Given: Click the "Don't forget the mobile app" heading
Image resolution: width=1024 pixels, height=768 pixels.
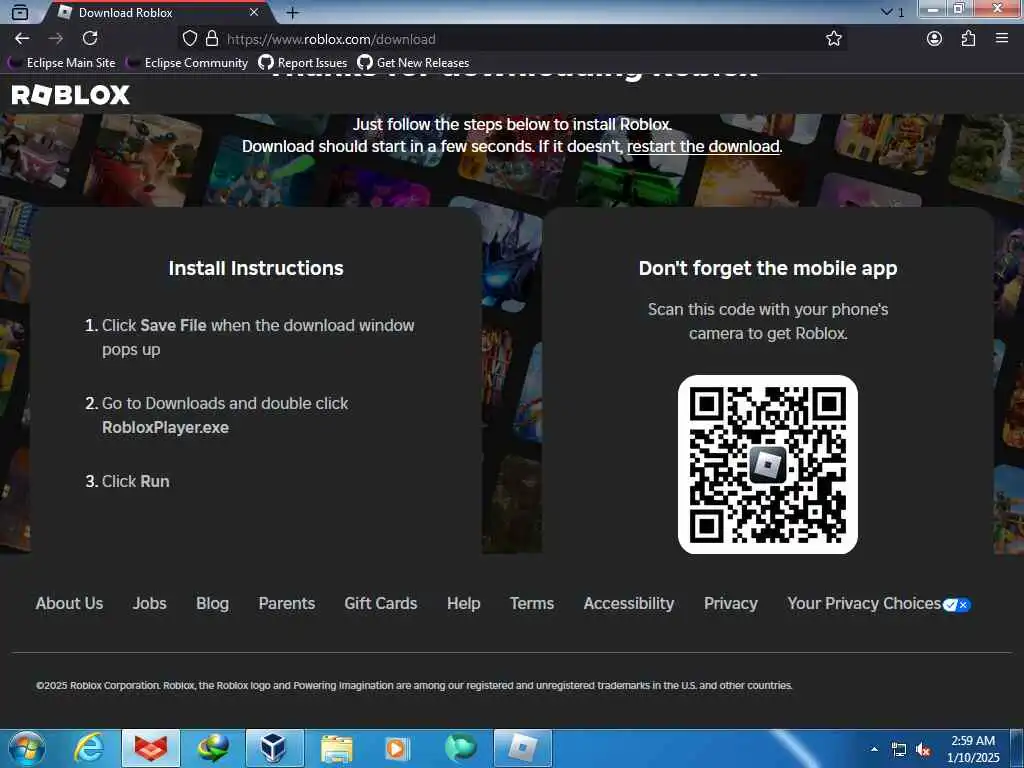Looking at the screenshot, I should pos(768,268).
